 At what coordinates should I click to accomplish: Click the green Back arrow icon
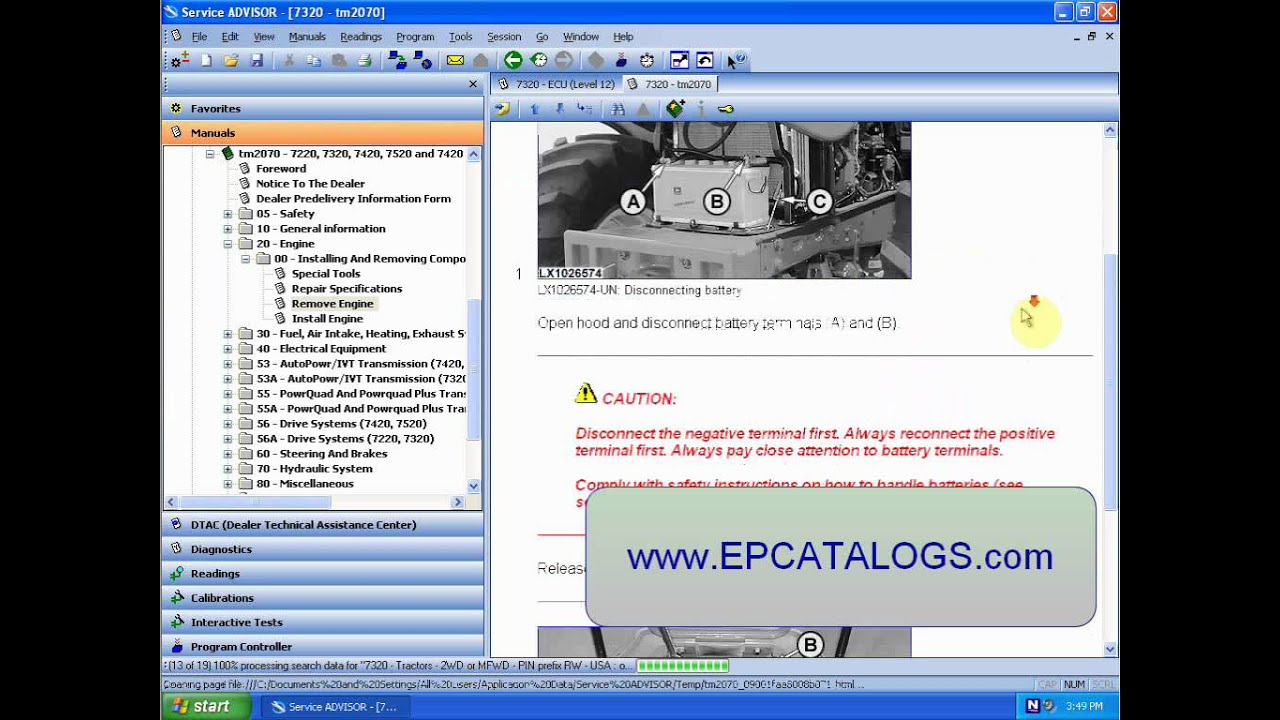pos(513,61)
